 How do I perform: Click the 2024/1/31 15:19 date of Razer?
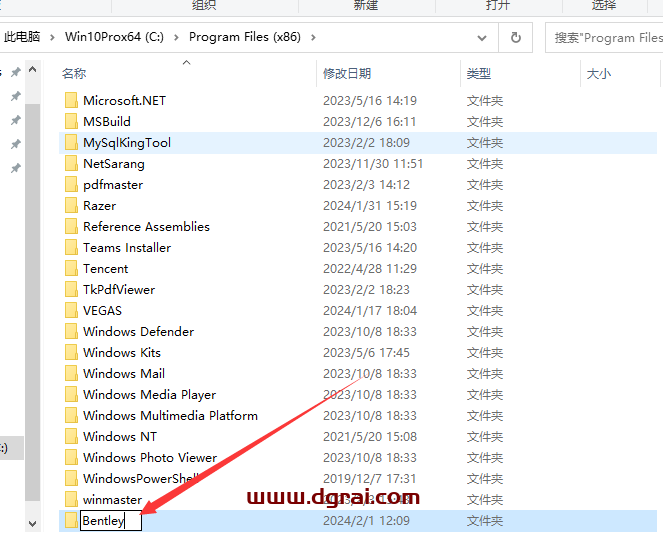pyautogui.click(x=370, y=205)
